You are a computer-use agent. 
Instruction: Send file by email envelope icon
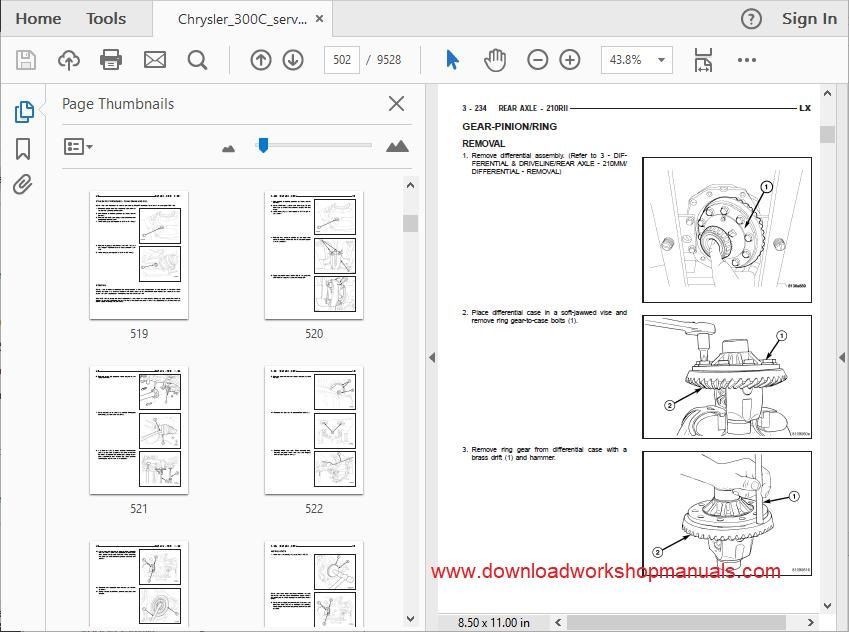(x=155, y=60)
